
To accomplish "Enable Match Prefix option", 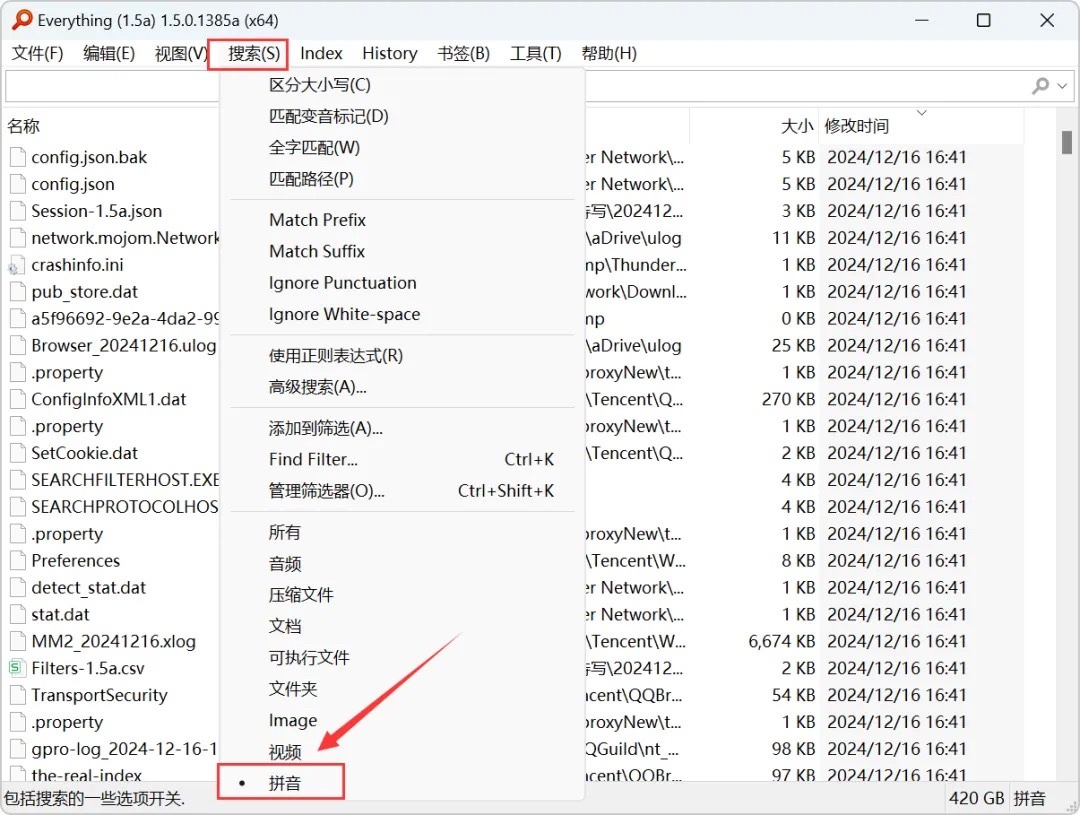I will 403,220.
